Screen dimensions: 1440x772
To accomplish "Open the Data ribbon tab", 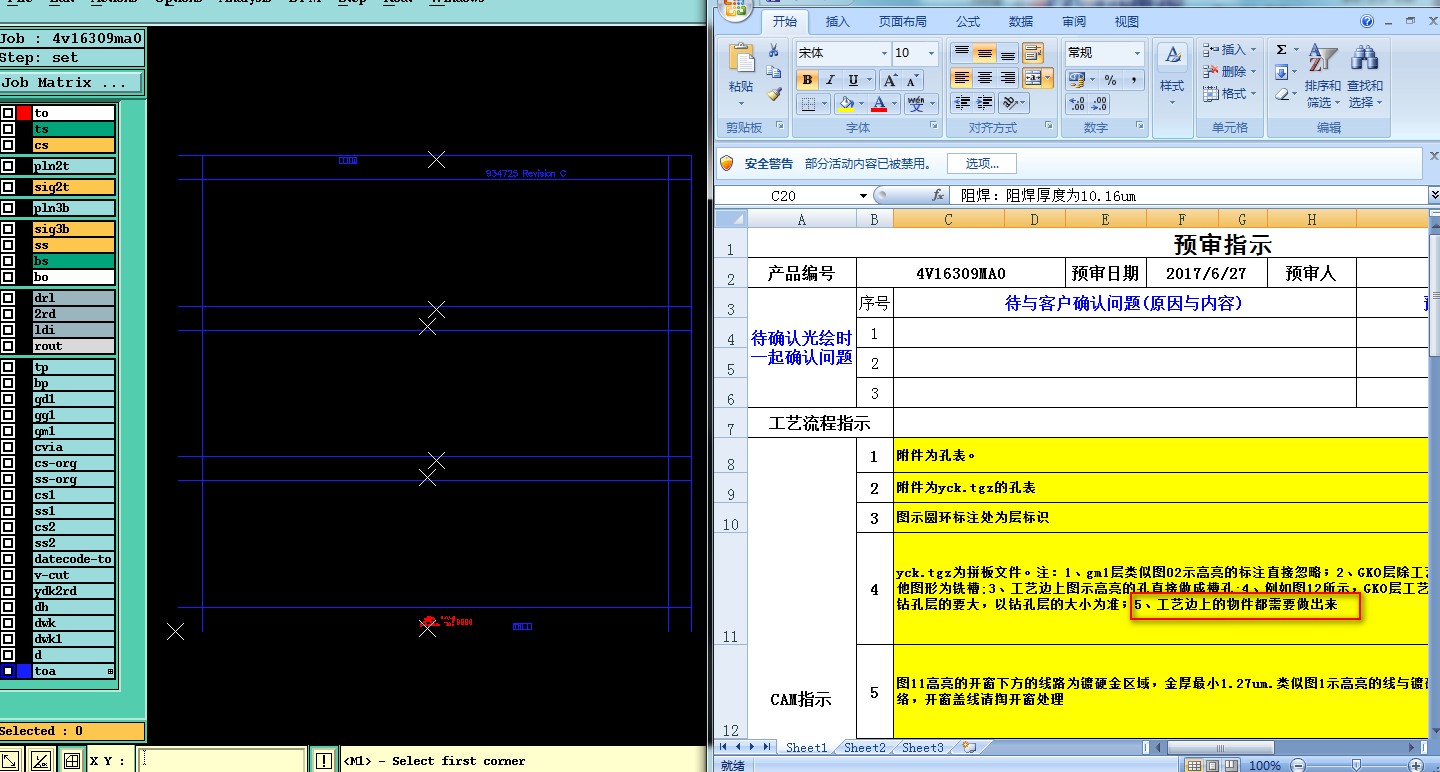I will tap(1020, 22).
